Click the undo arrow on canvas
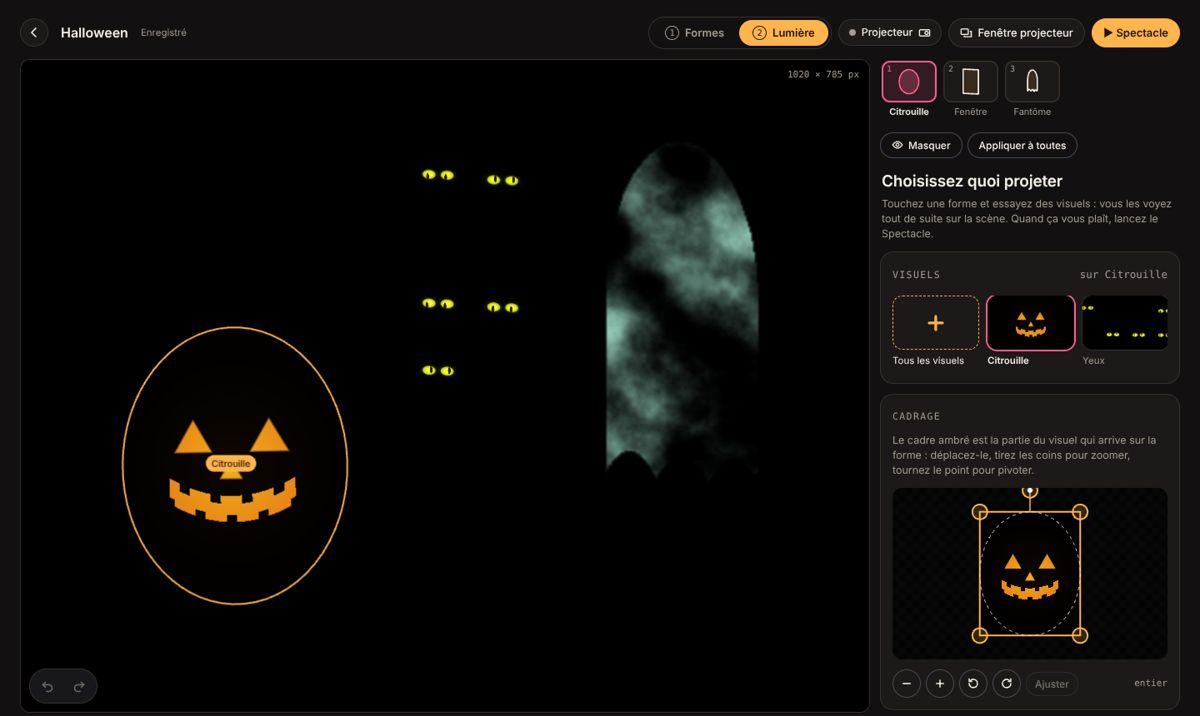Viewport: 1200px width, 716px height. [47, 687]
